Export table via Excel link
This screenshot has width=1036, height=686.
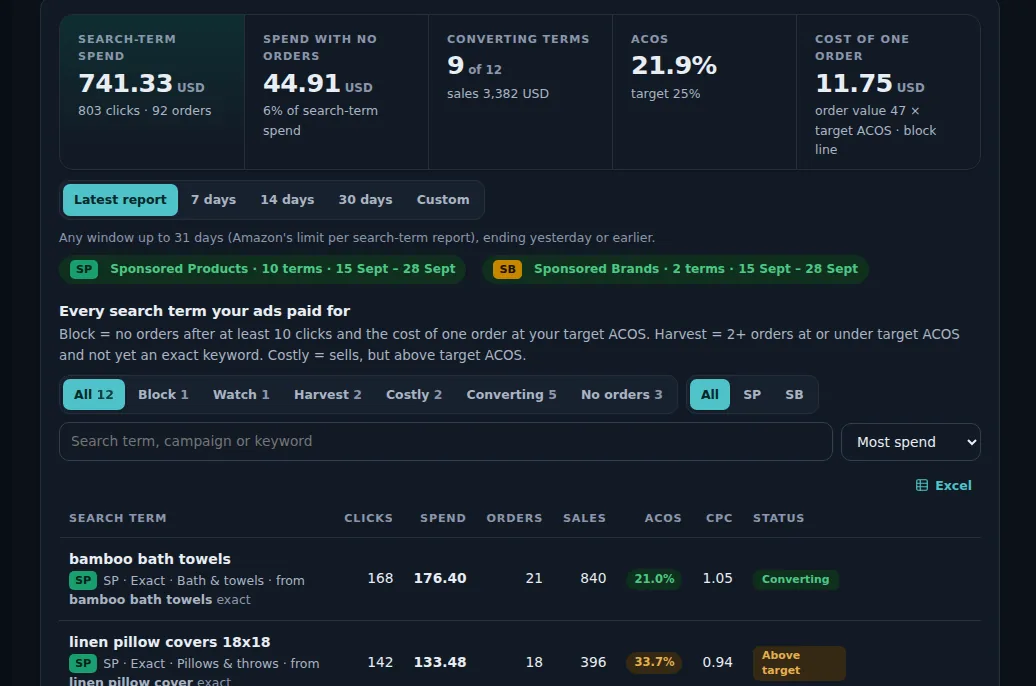(944, 485)
